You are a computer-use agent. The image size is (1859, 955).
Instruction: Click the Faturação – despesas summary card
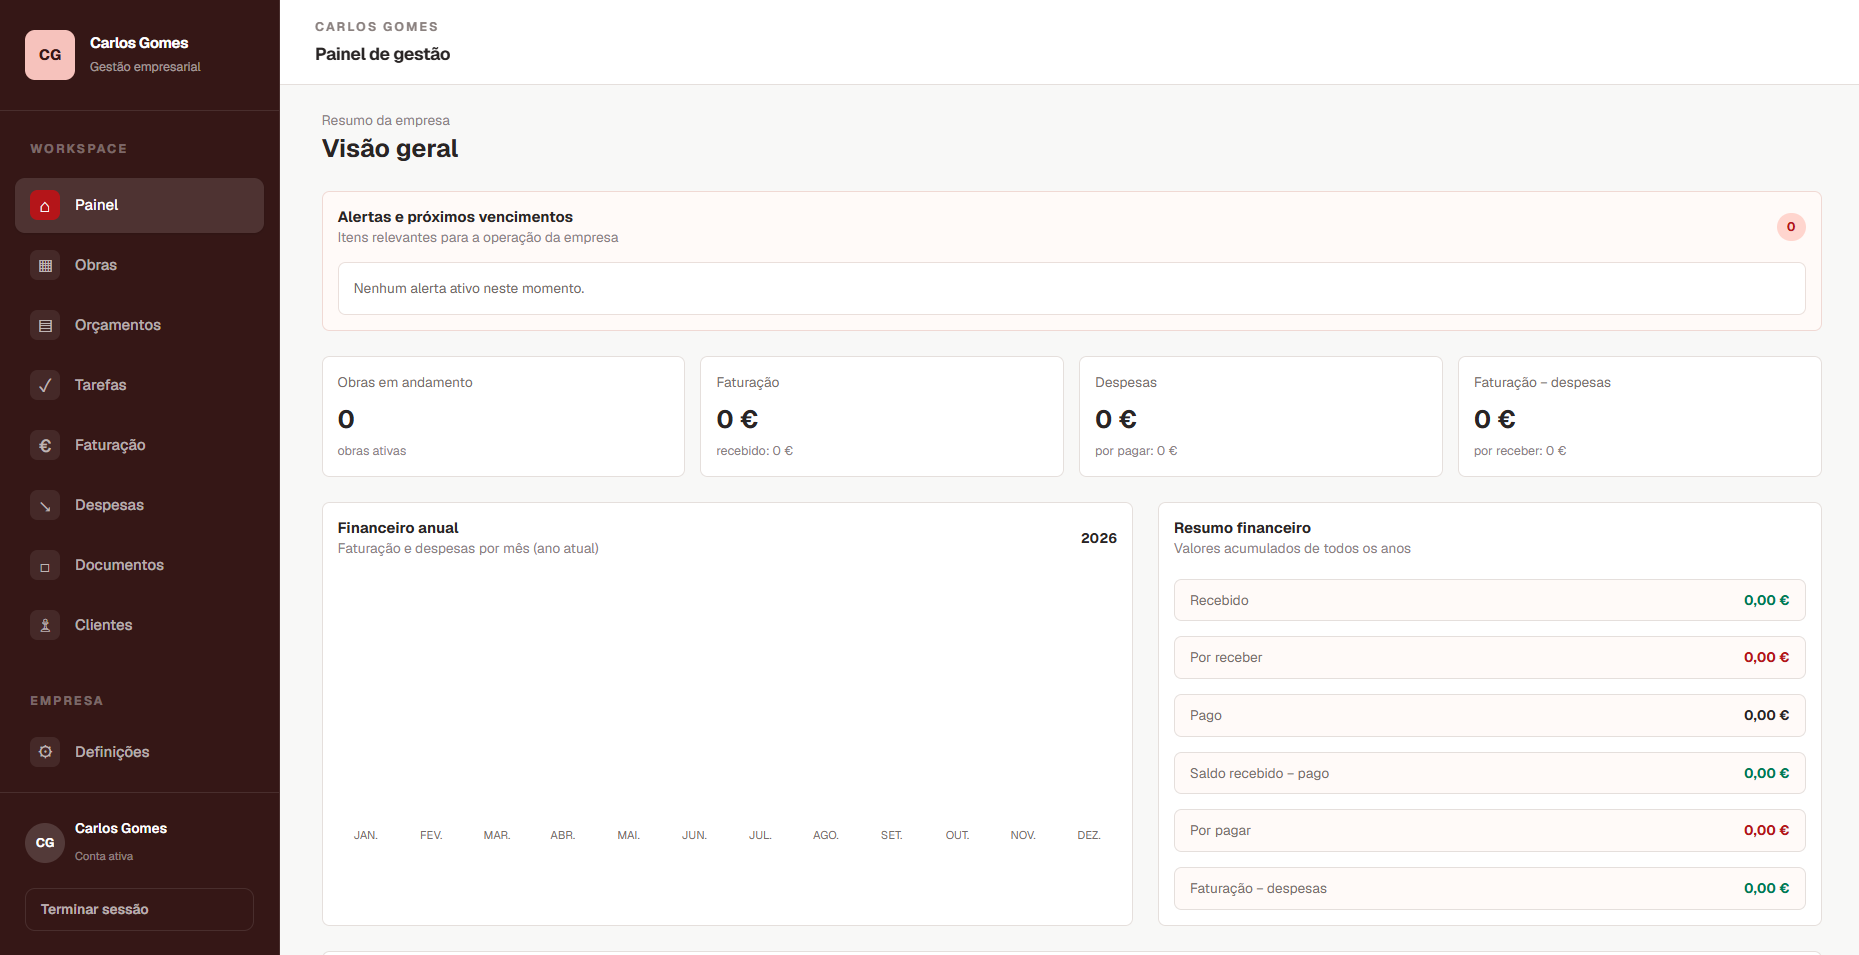[1640, 416]
